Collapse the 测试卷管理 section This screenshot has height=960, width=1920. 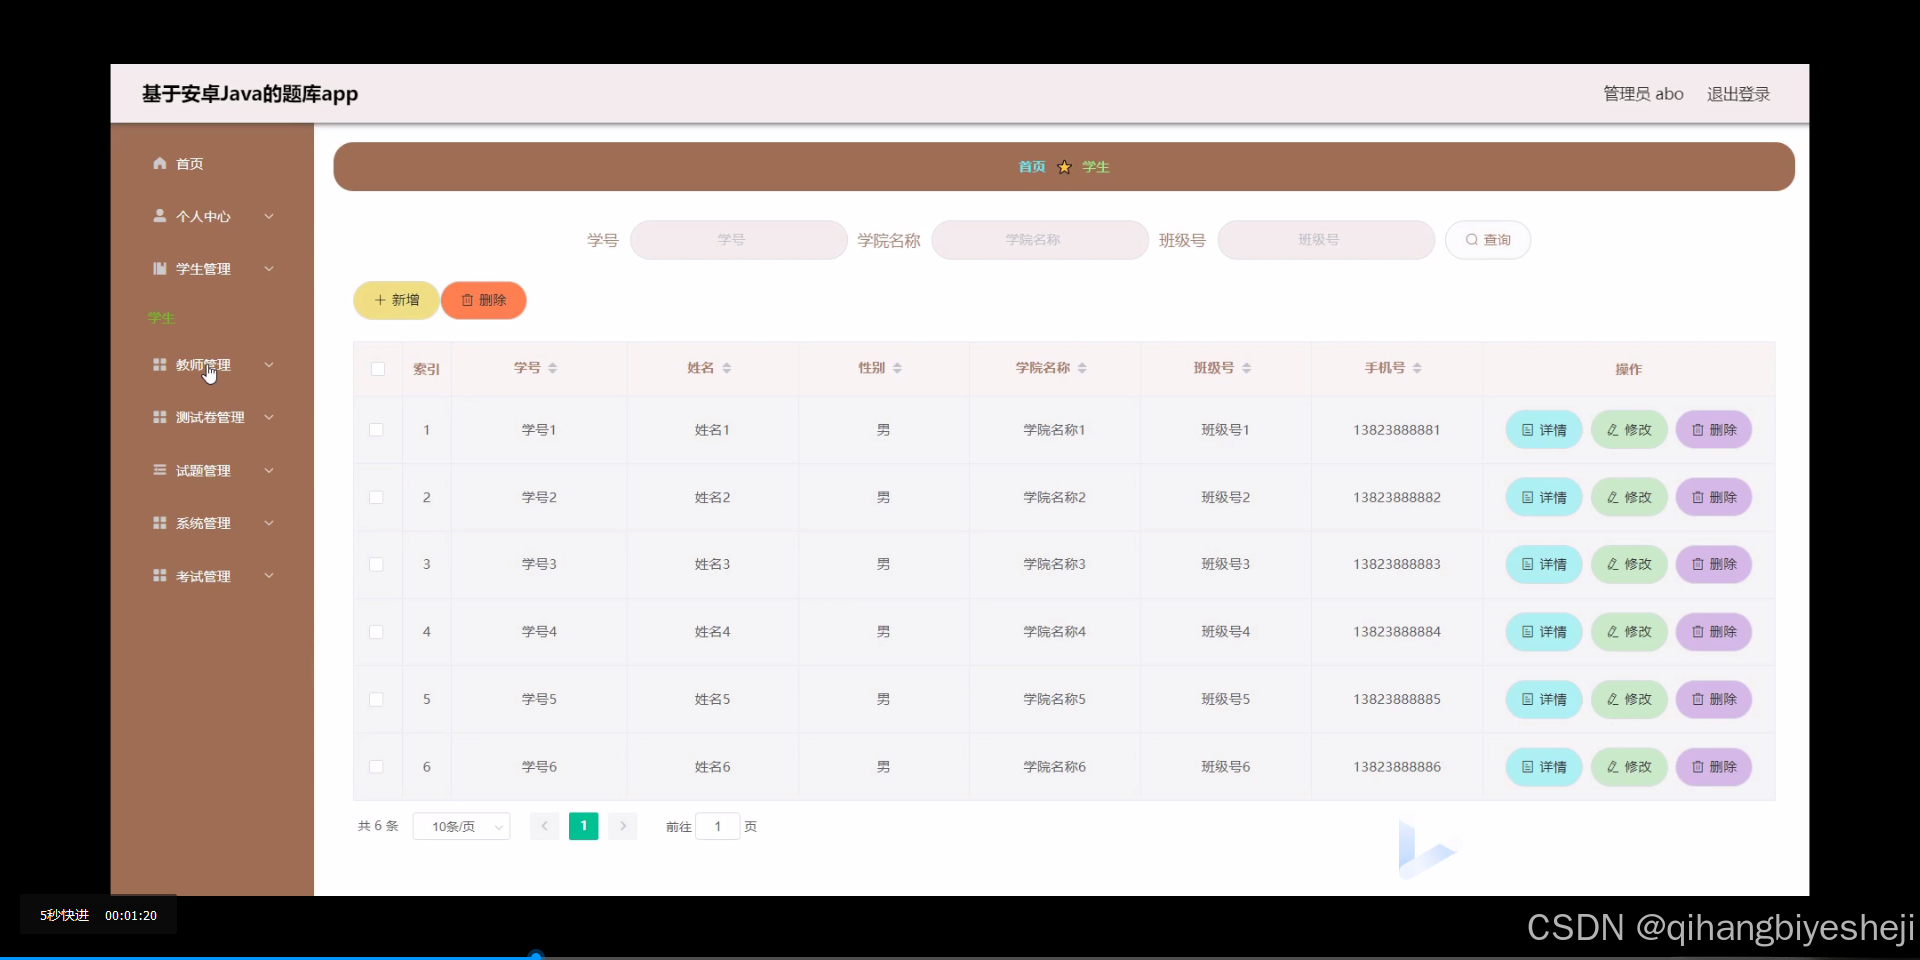[268, 417]
